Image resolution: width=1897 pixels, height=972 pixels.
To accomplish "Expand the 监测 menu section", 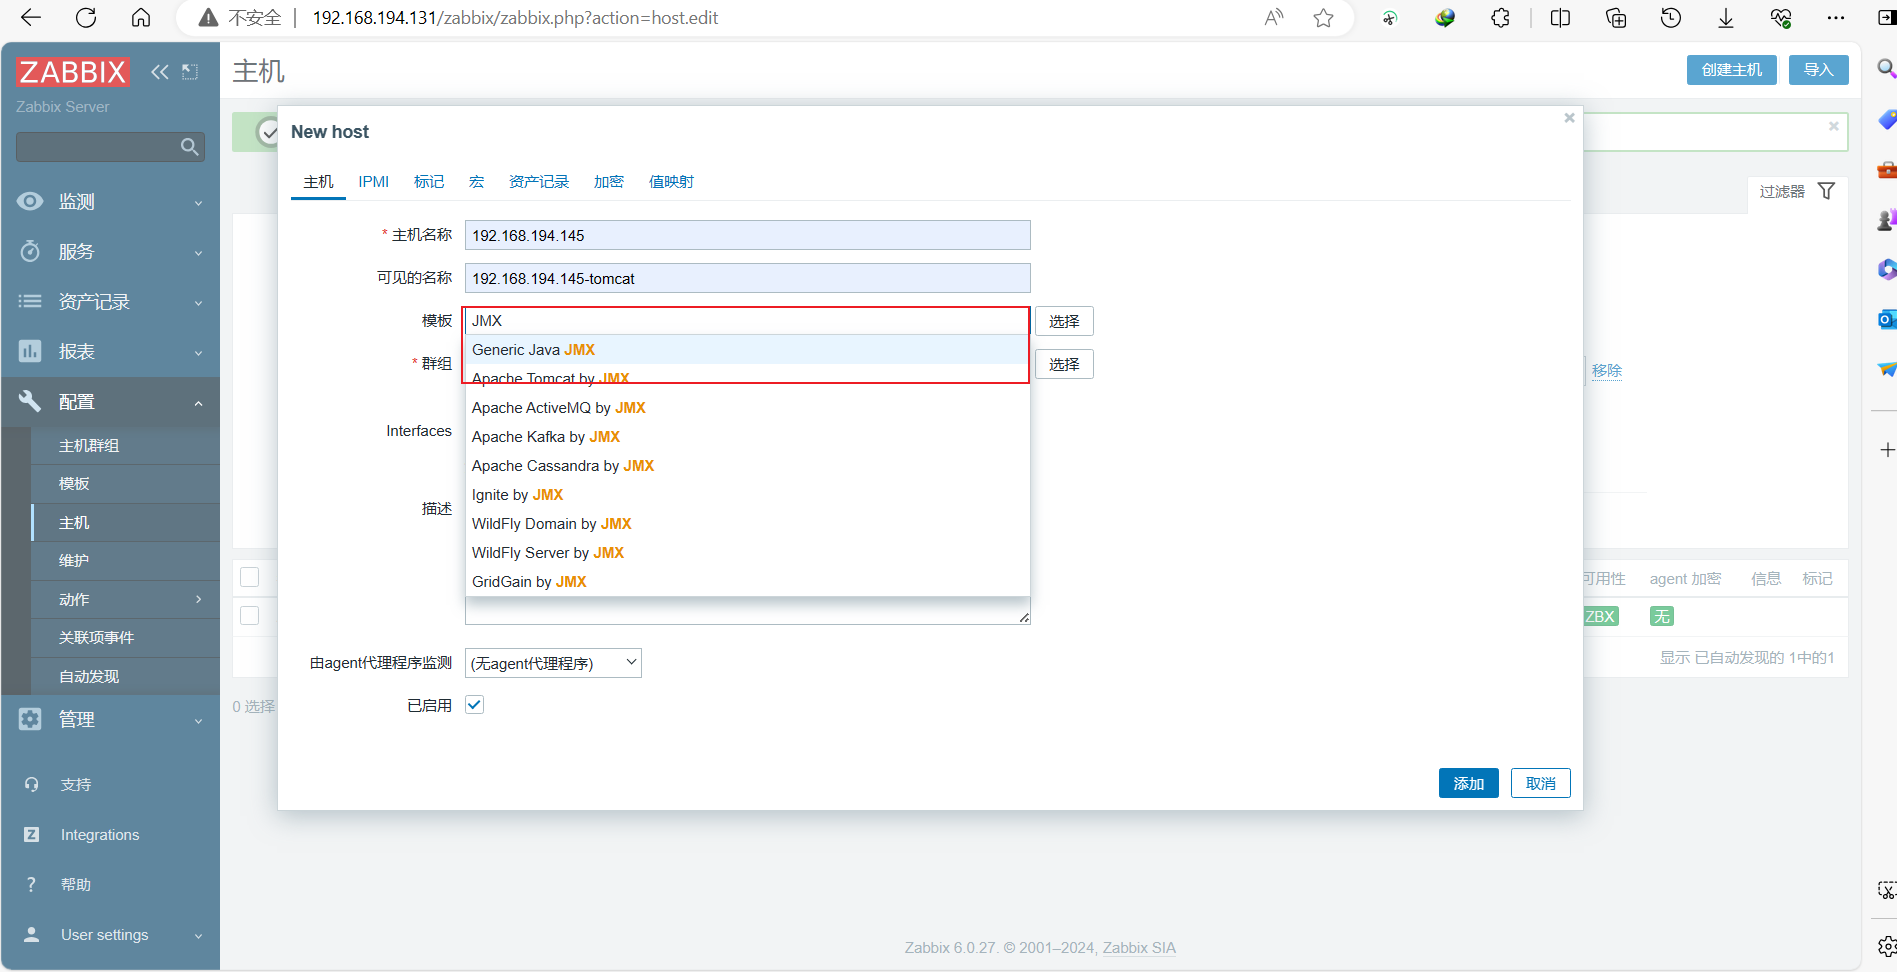I will 110,202.
